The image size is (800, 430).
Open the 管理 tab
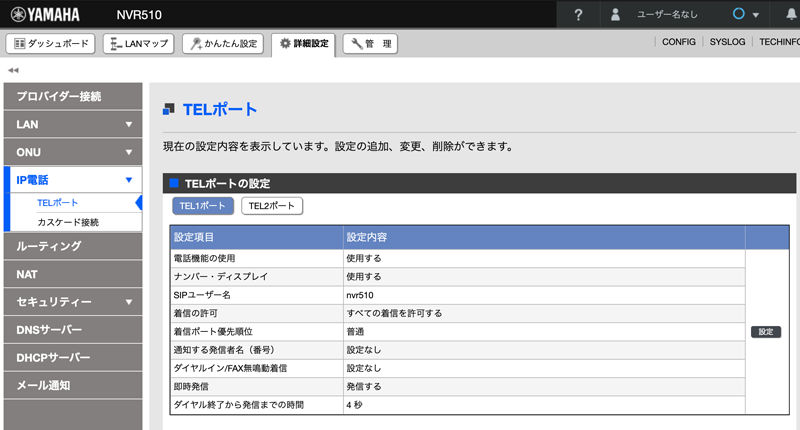pos(370,43)
